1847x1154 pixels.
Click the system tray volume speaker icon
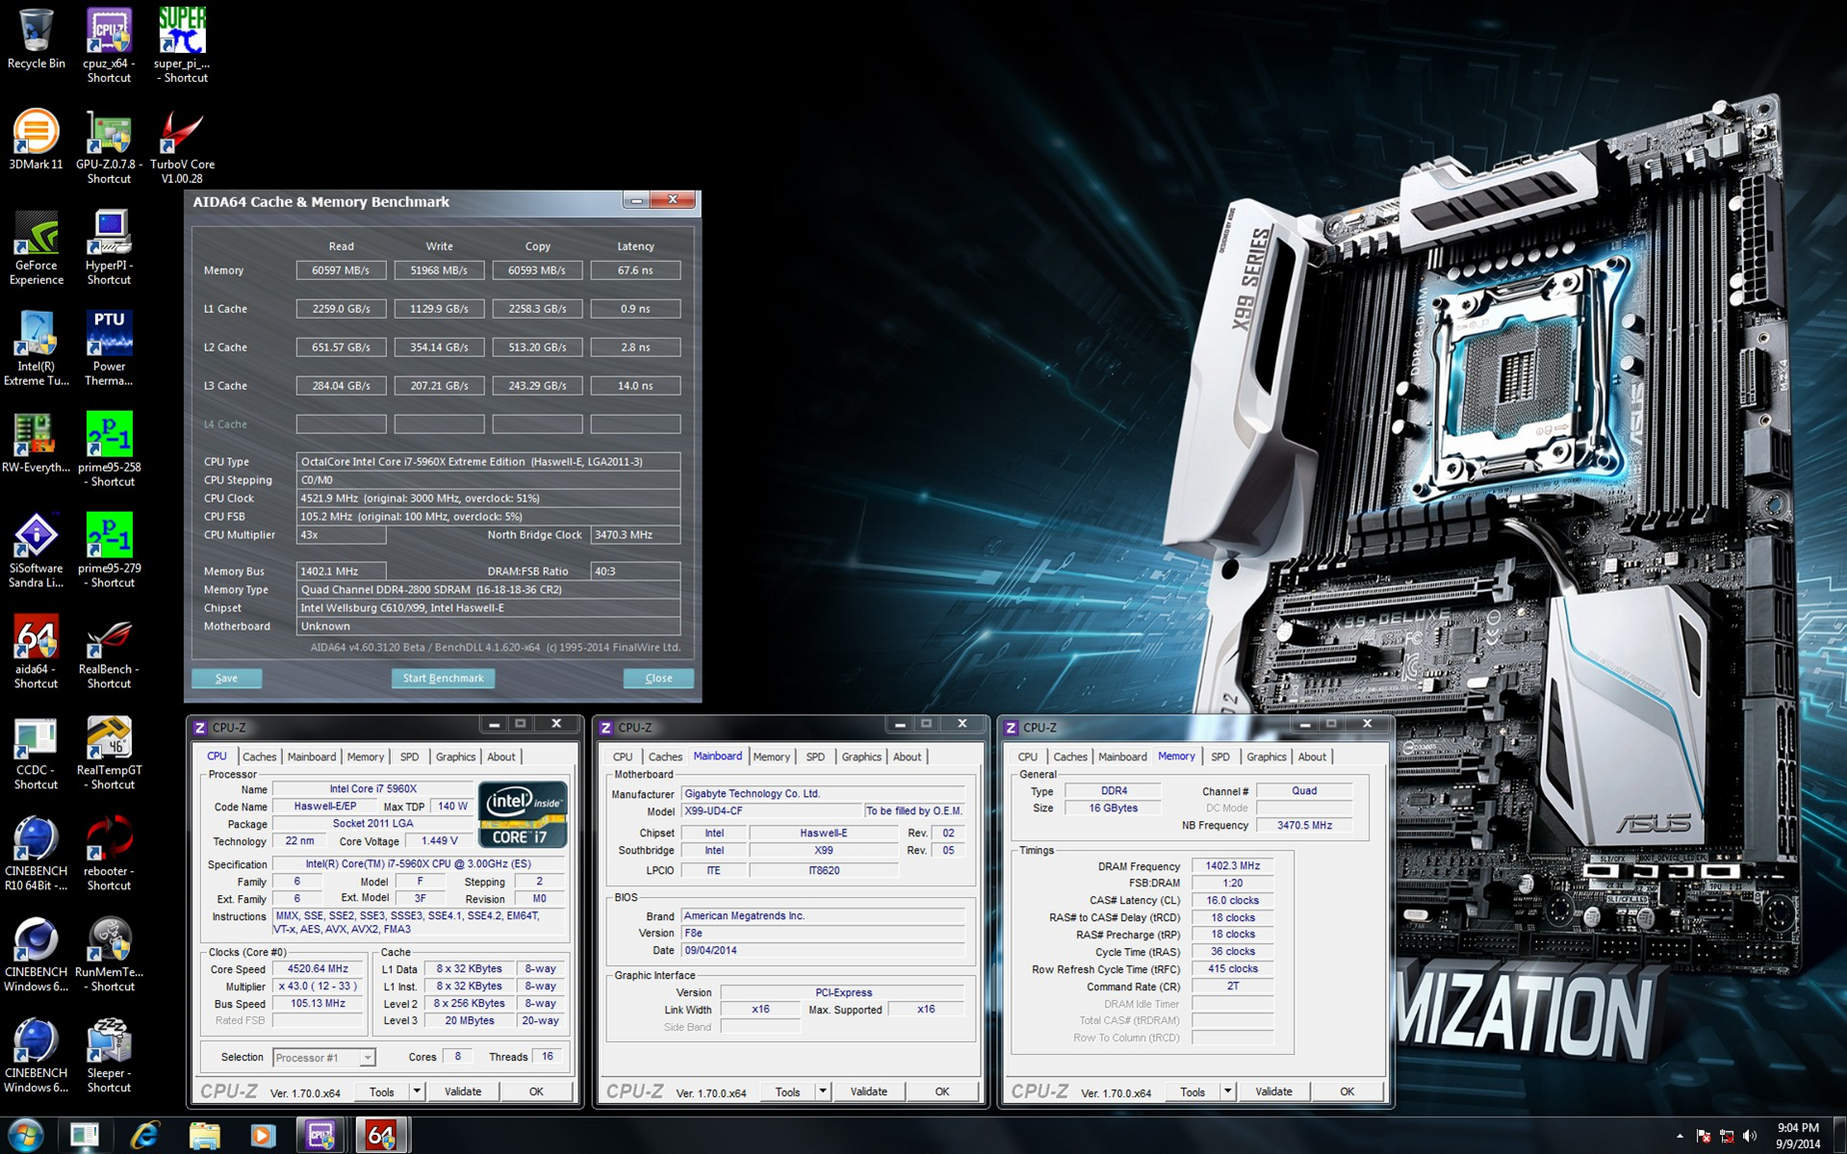[1750, 1136]
